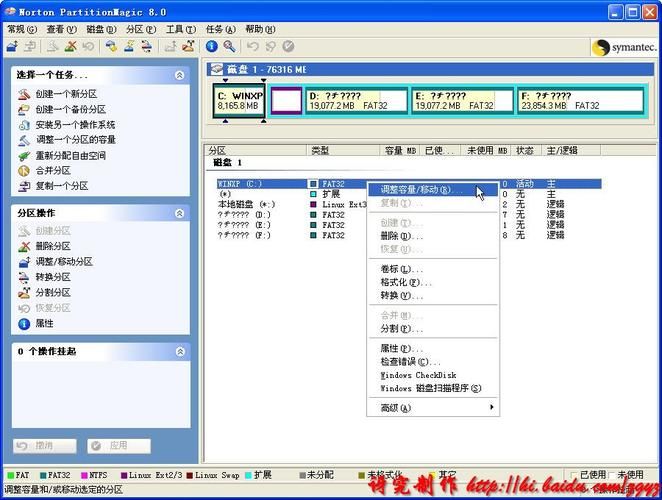Click the copy partition toolbar icon

30,46
